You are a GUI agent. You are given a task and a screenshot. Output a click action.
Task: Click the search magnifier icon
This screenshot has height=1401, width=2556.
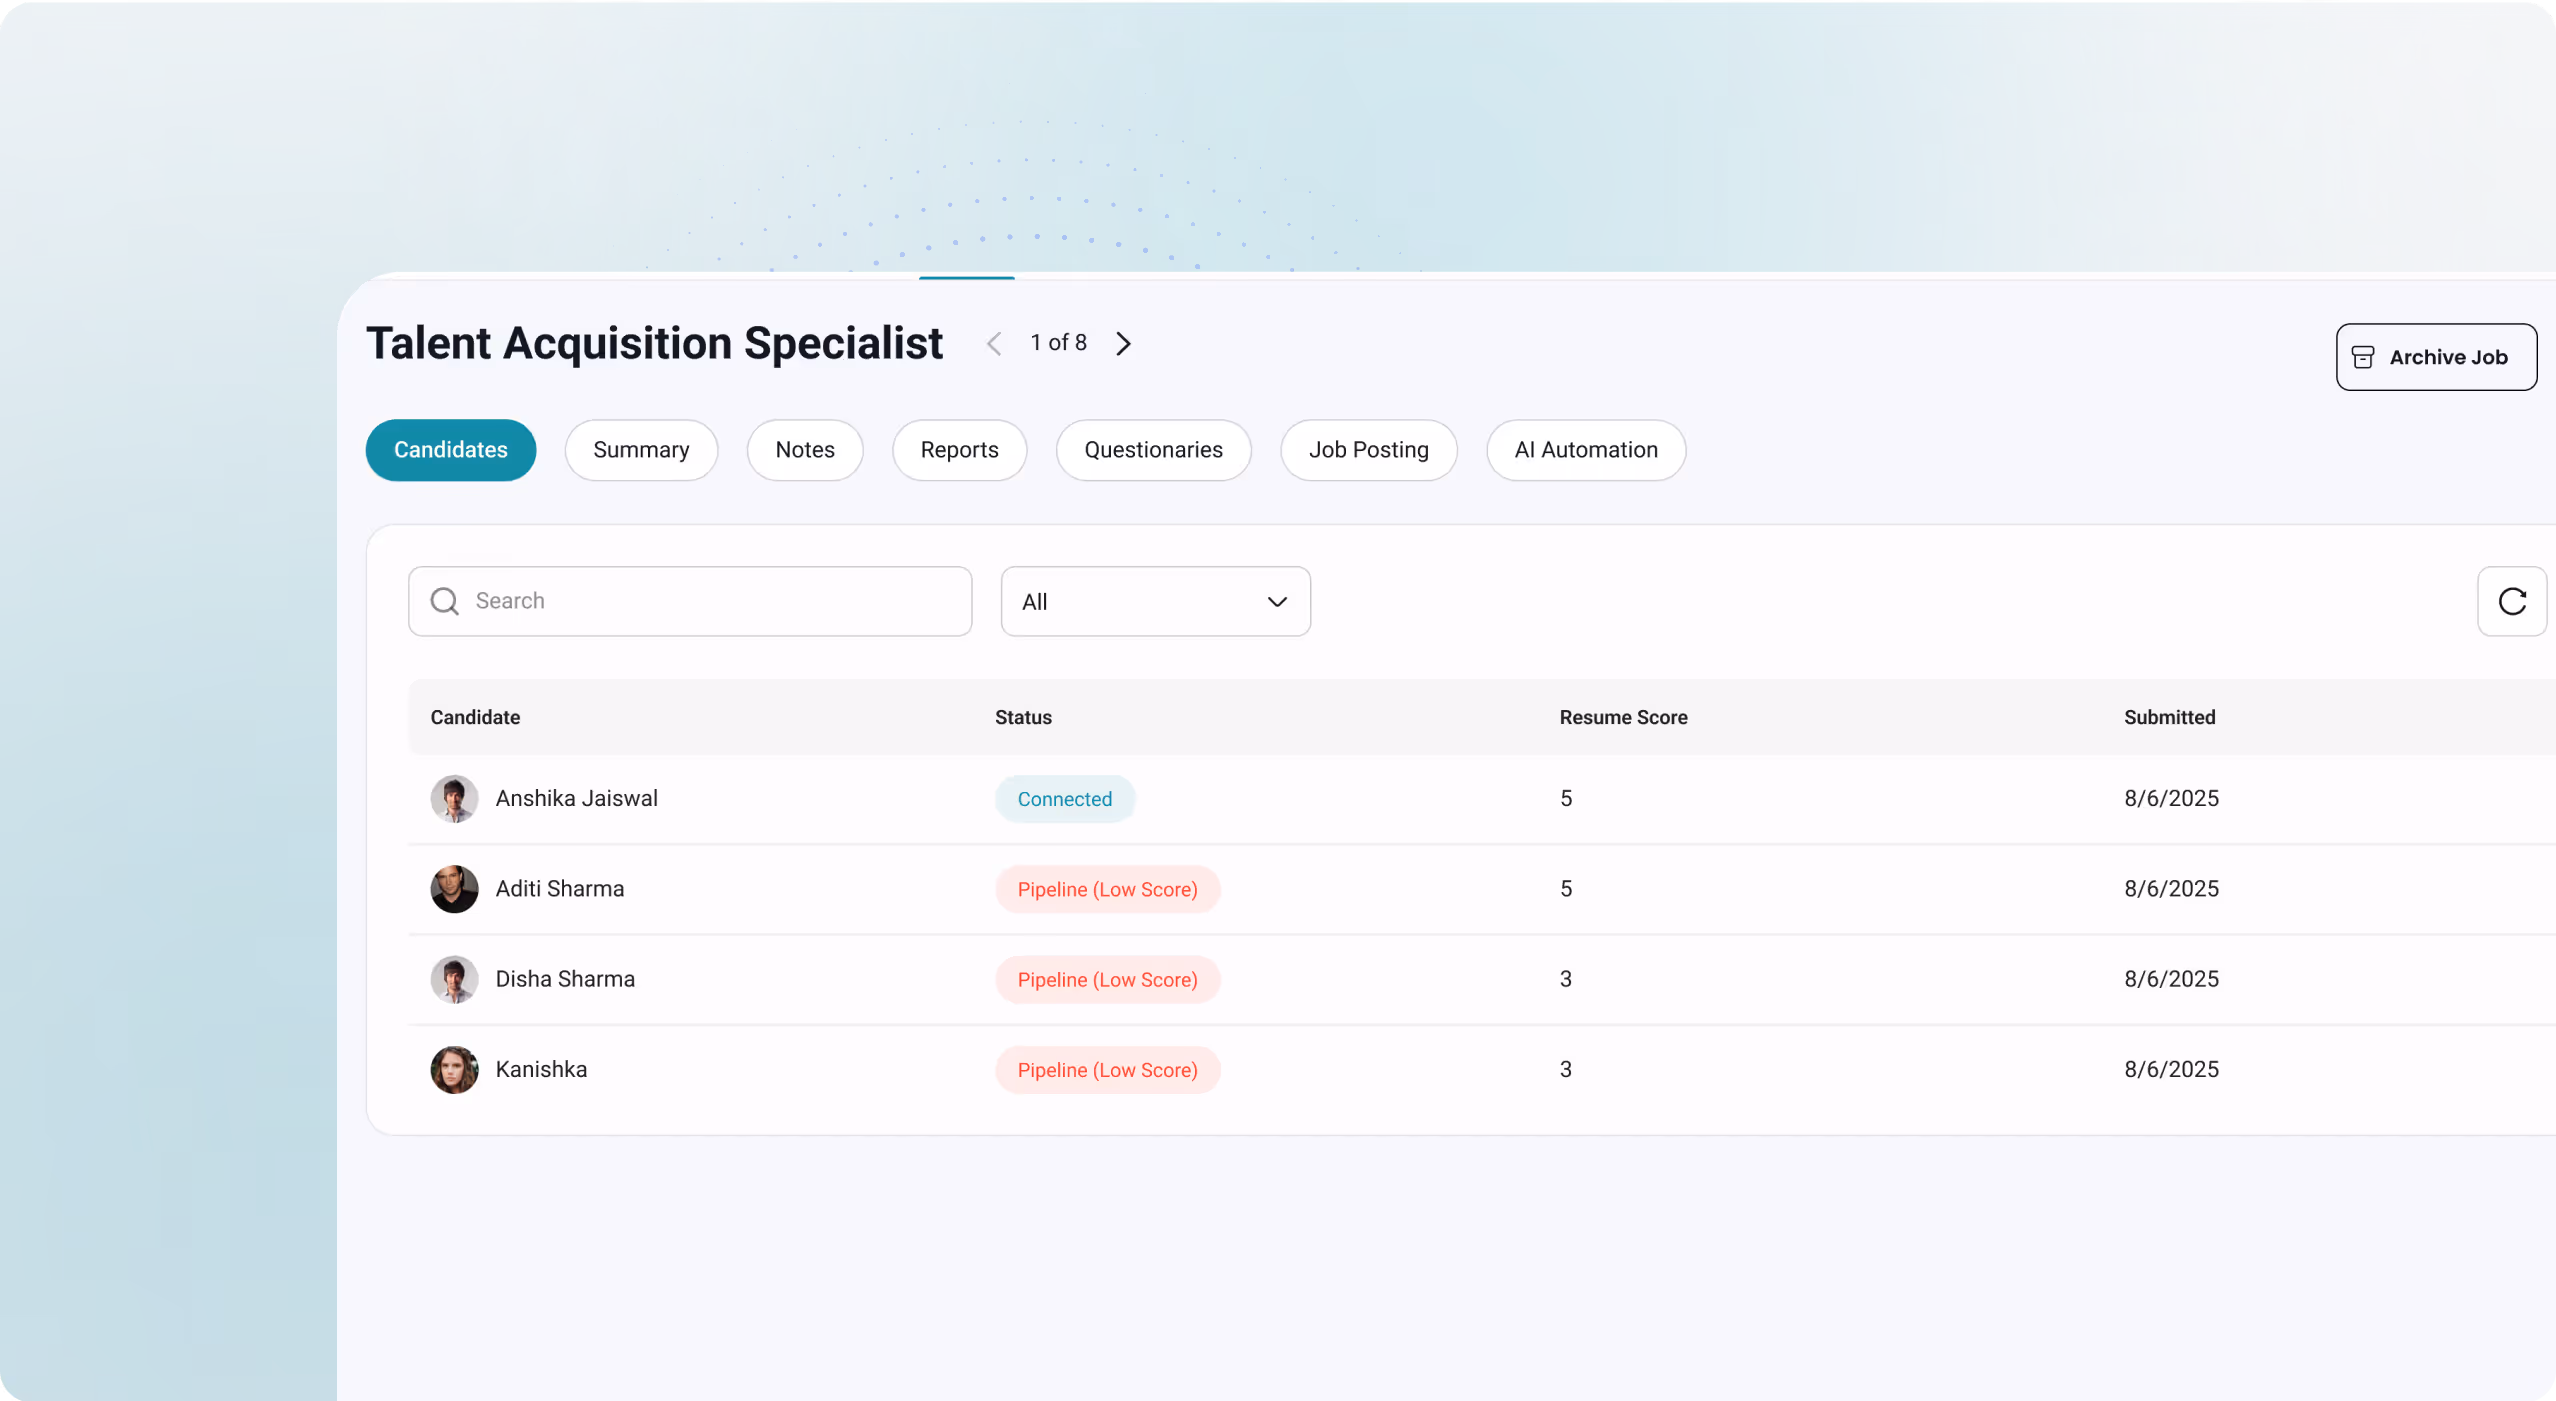coord(444,601)
